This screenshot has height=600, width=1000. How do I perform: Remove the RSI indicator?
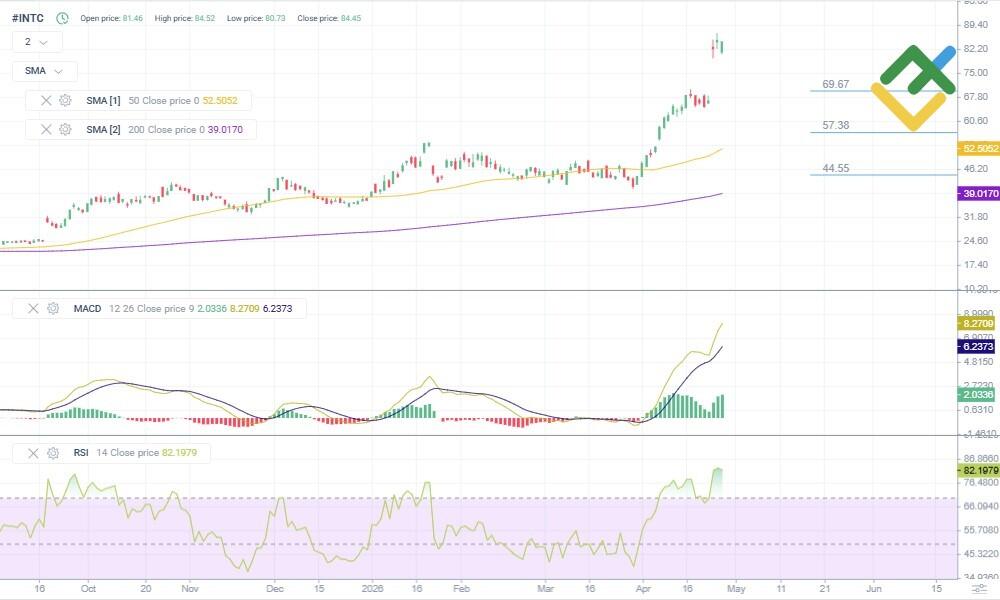33,453
